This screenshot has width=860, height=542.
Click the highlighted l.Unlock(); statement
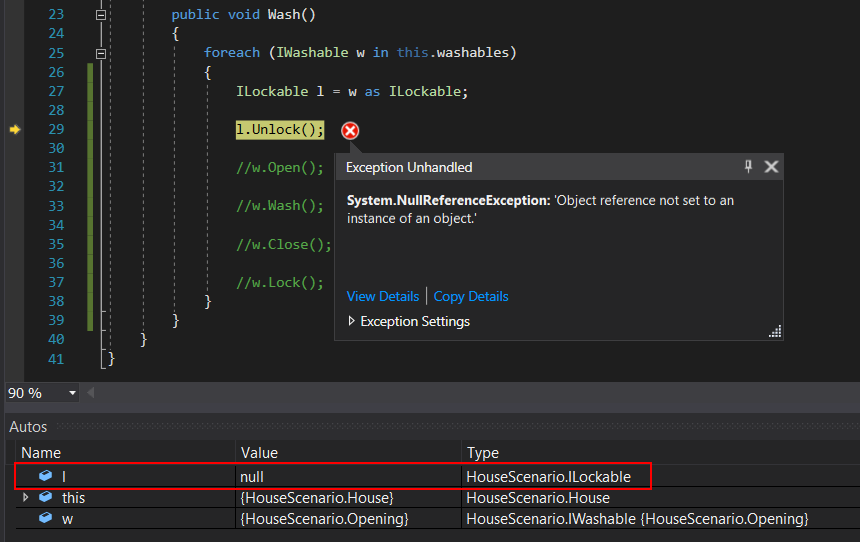pyautogui.click(x=280, y=130)
